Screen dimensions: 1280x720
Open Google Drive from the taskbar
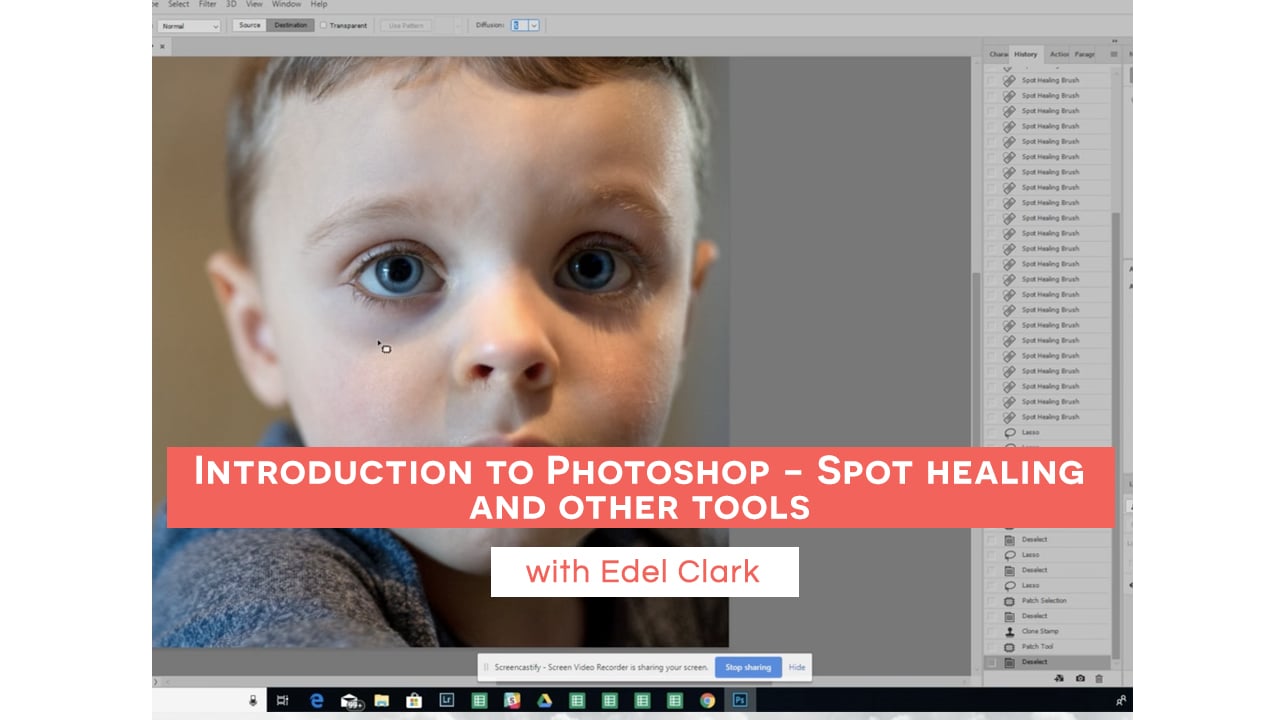[x=545, y=701]
